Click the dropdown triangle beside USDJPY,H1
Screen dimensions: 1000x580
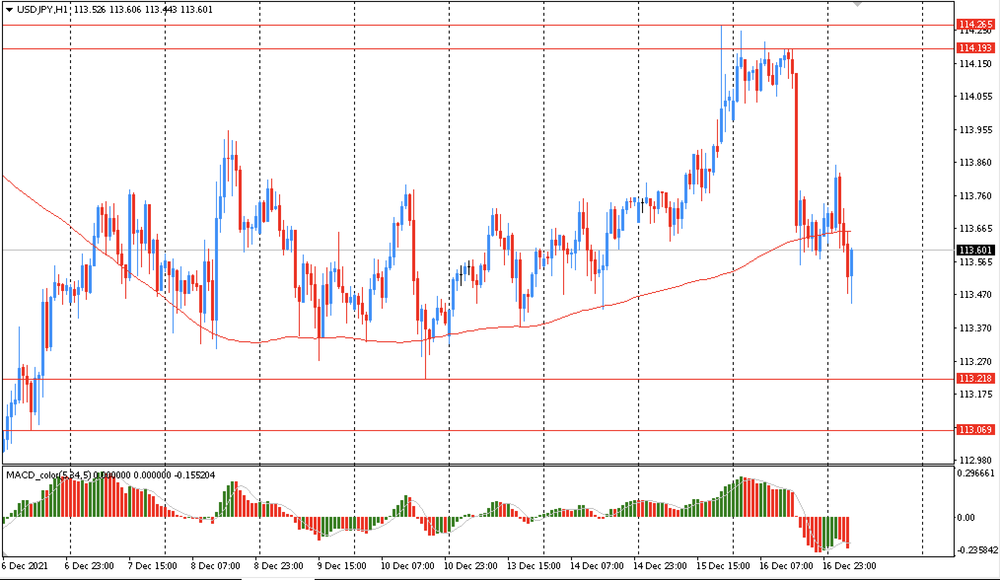click(9, 8)
